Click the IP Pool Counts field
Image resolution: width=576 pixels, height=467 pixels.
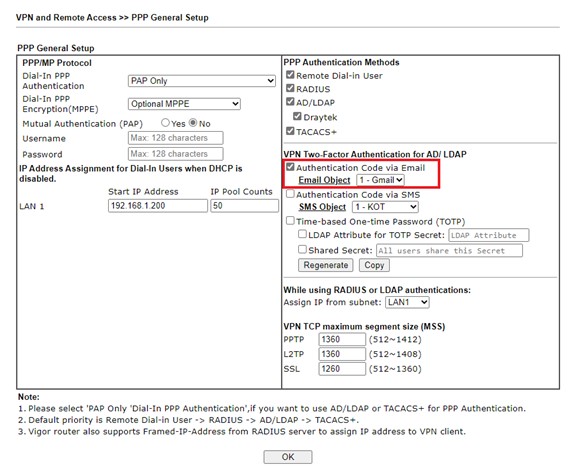[x=244, y=206]
